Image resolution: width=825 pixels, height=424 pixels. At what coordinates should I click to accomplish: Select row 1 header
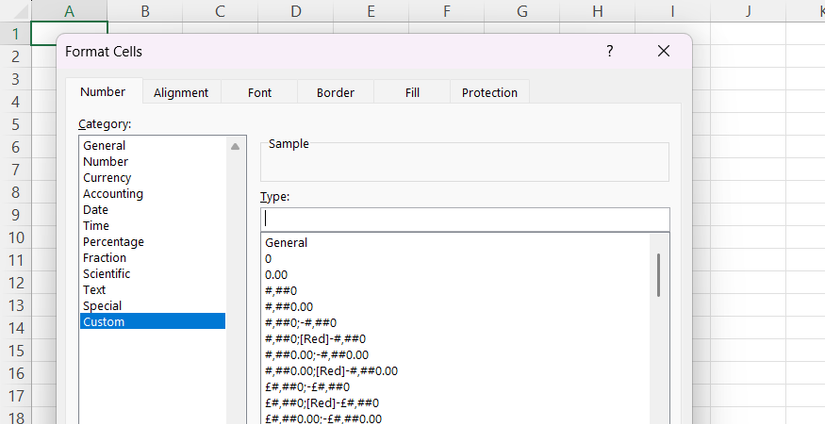point(16,34)
